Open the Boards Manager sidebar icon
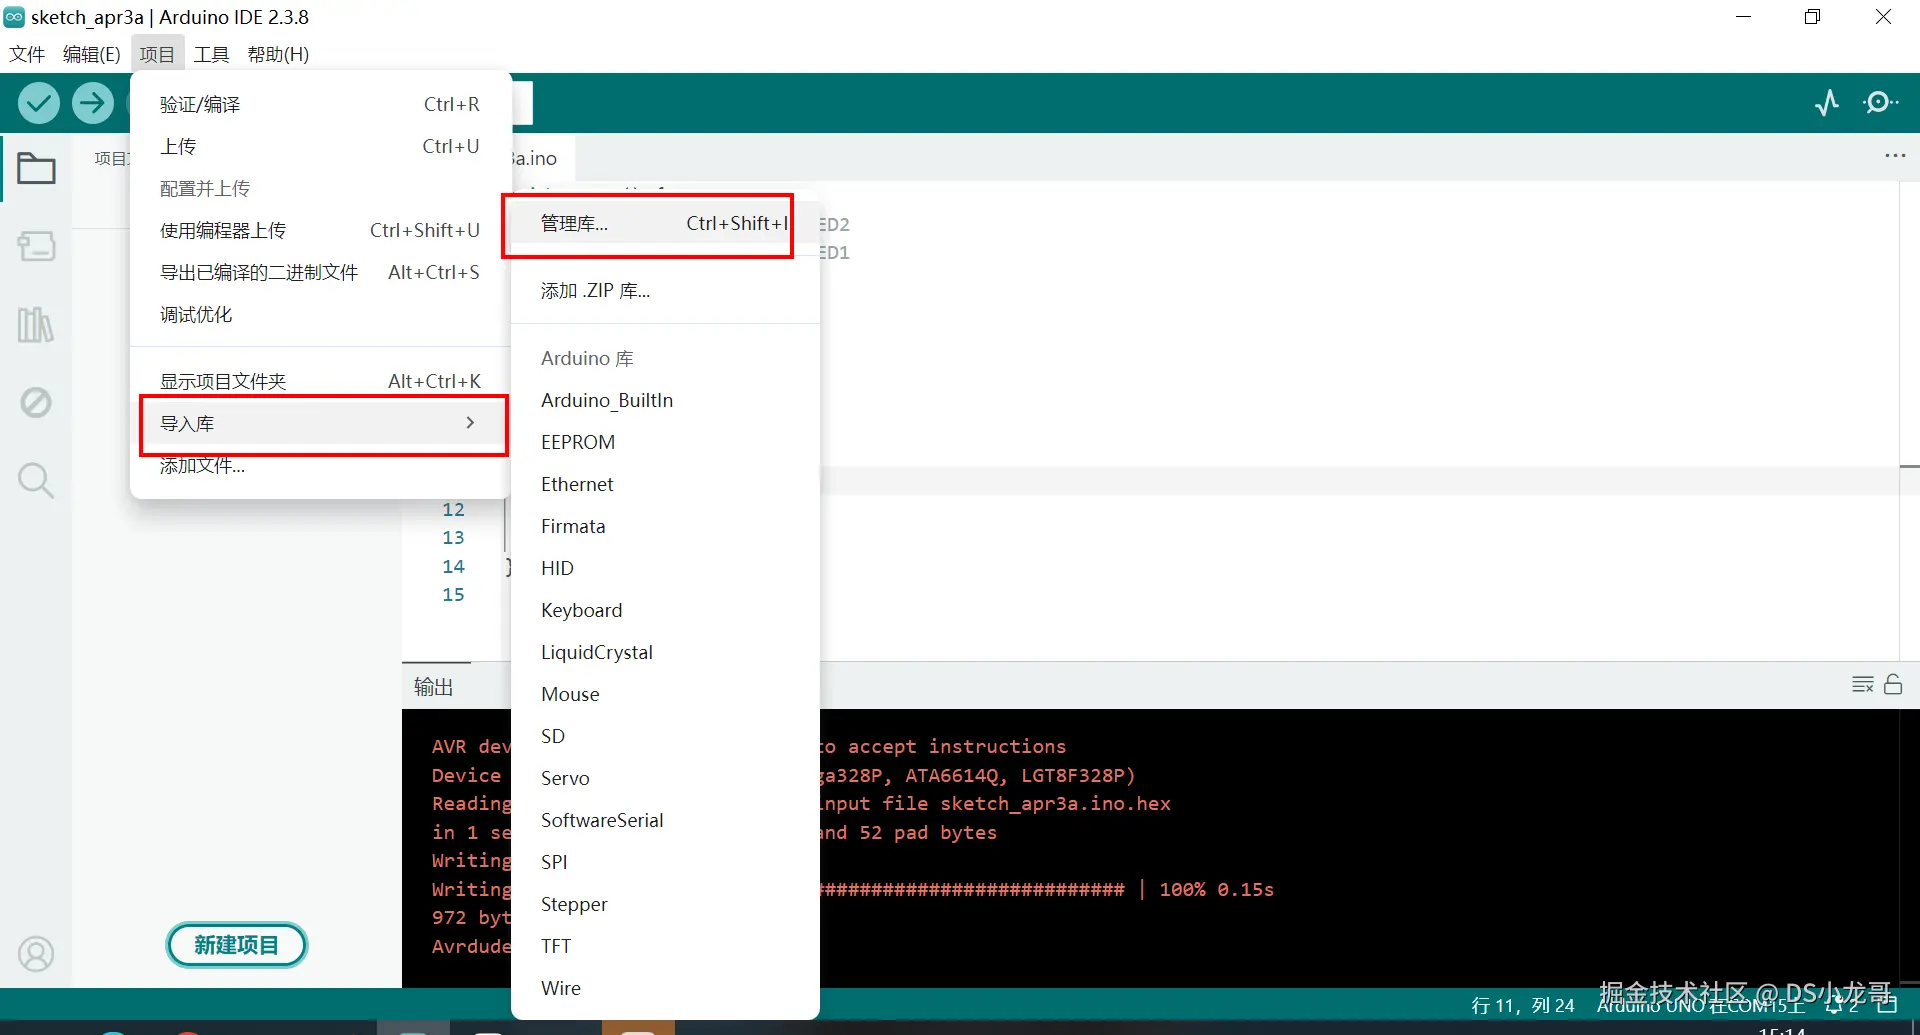 pyautogui.click(x=36, y=246)
